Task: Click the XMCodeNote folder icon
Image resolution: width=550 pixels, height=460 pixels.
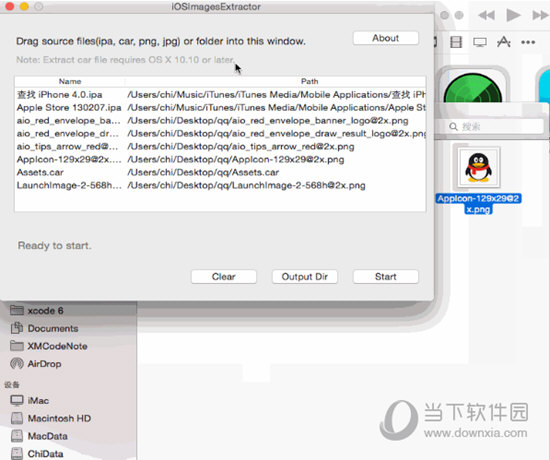Action: (x=17, y=346)
